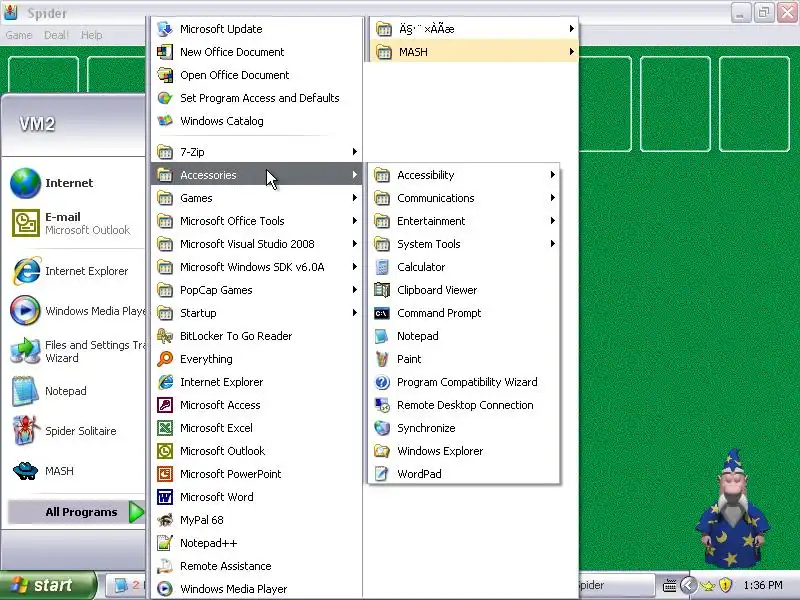Screen dimensions: 800x600
Task: Launch Clipboard Viewer icon
Action: point(382,290)
